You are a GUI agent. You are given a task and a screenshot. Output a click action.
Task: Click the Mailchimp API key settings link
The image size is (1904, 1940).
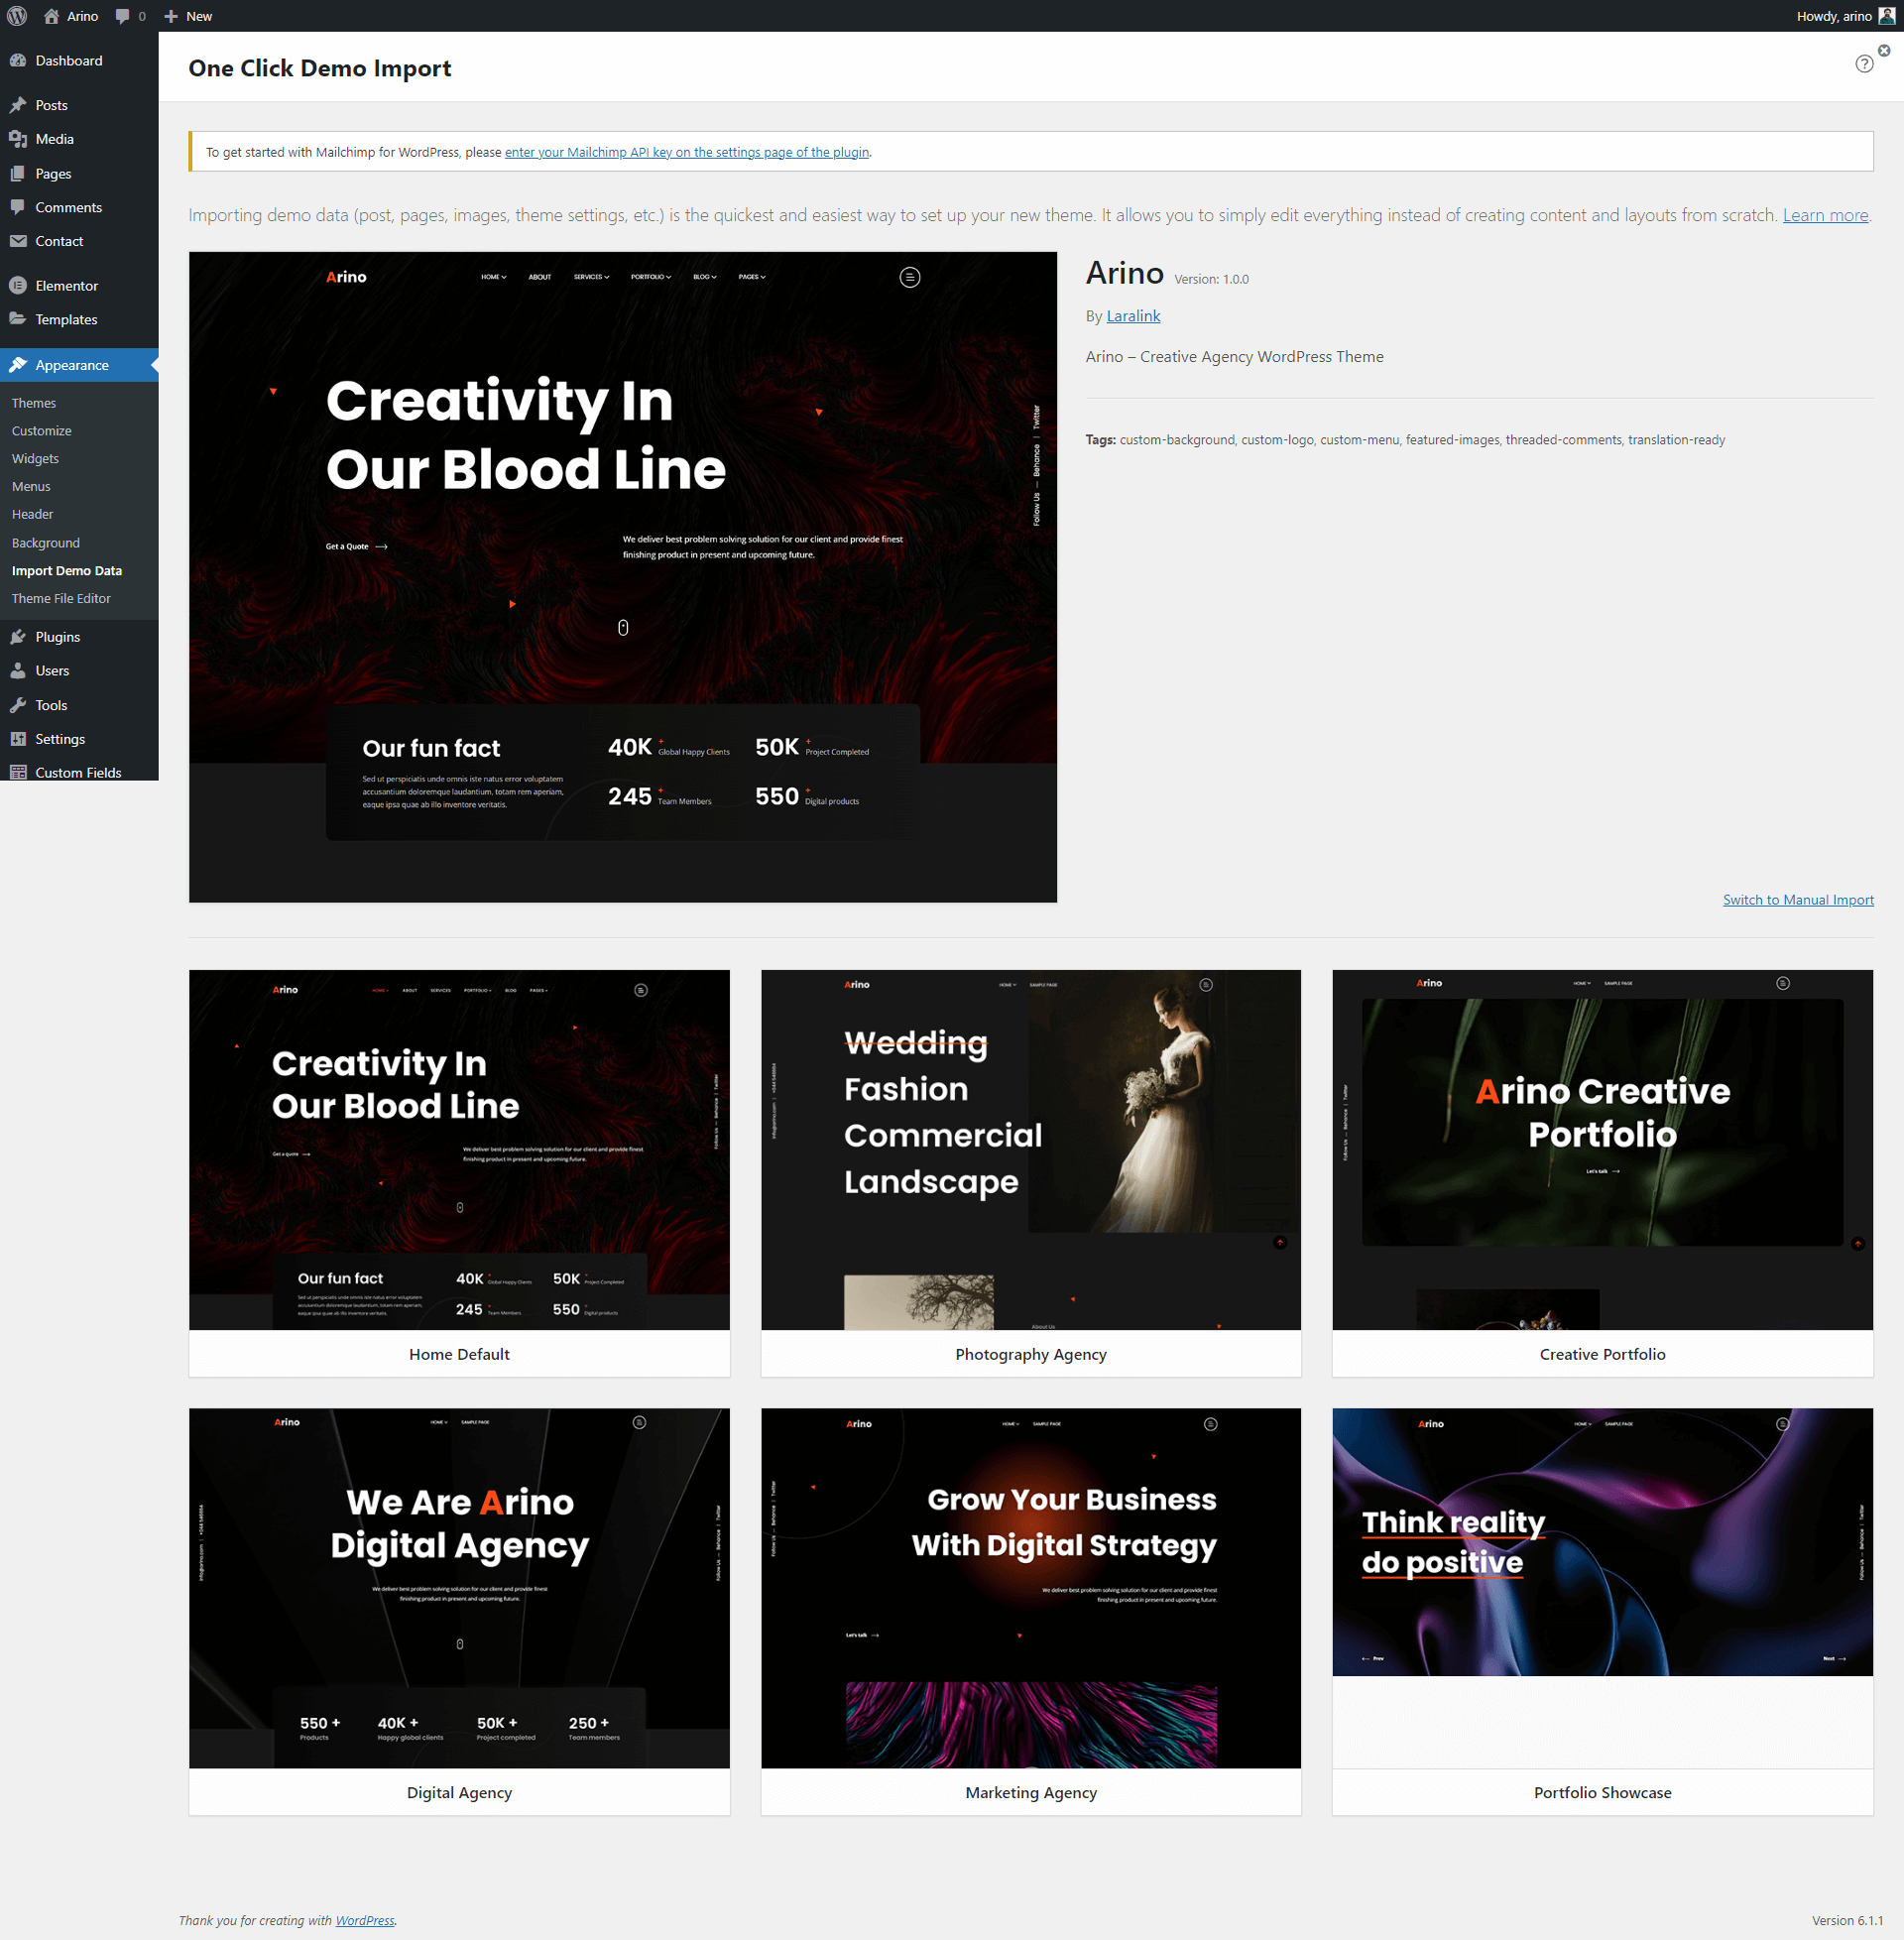pos(687,152)
